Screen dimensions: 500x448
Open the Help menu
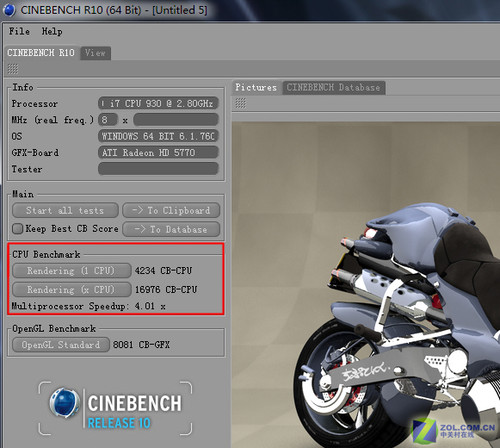(x=52, y=31)
